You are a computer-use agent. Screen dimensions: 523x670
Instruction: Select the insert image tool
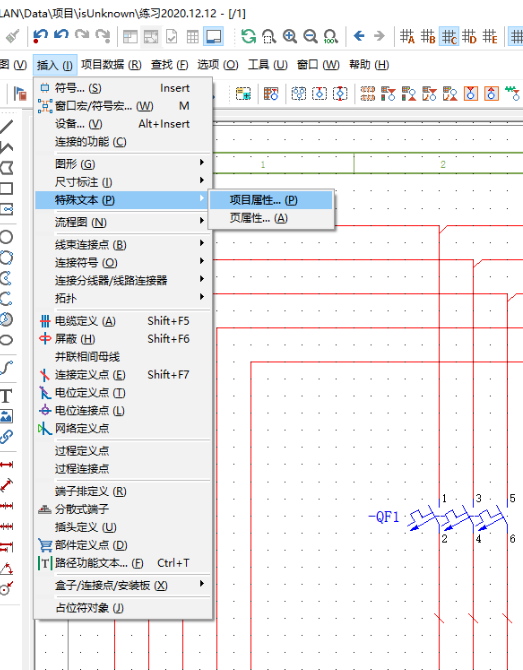point(6,416)
